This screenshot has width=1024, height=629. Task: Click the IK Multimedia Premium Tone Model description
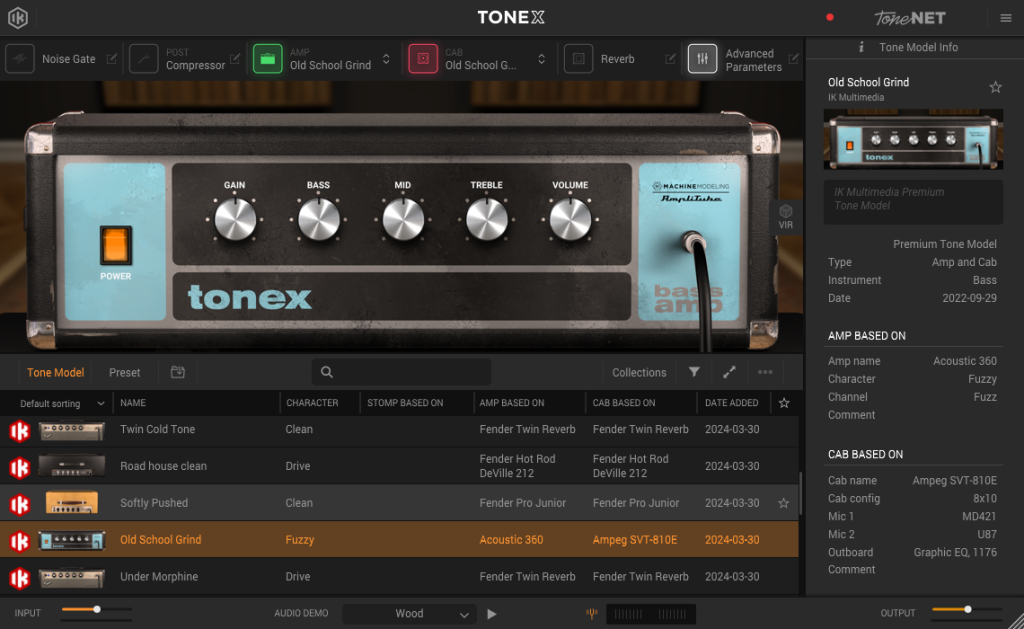(913, 202)
